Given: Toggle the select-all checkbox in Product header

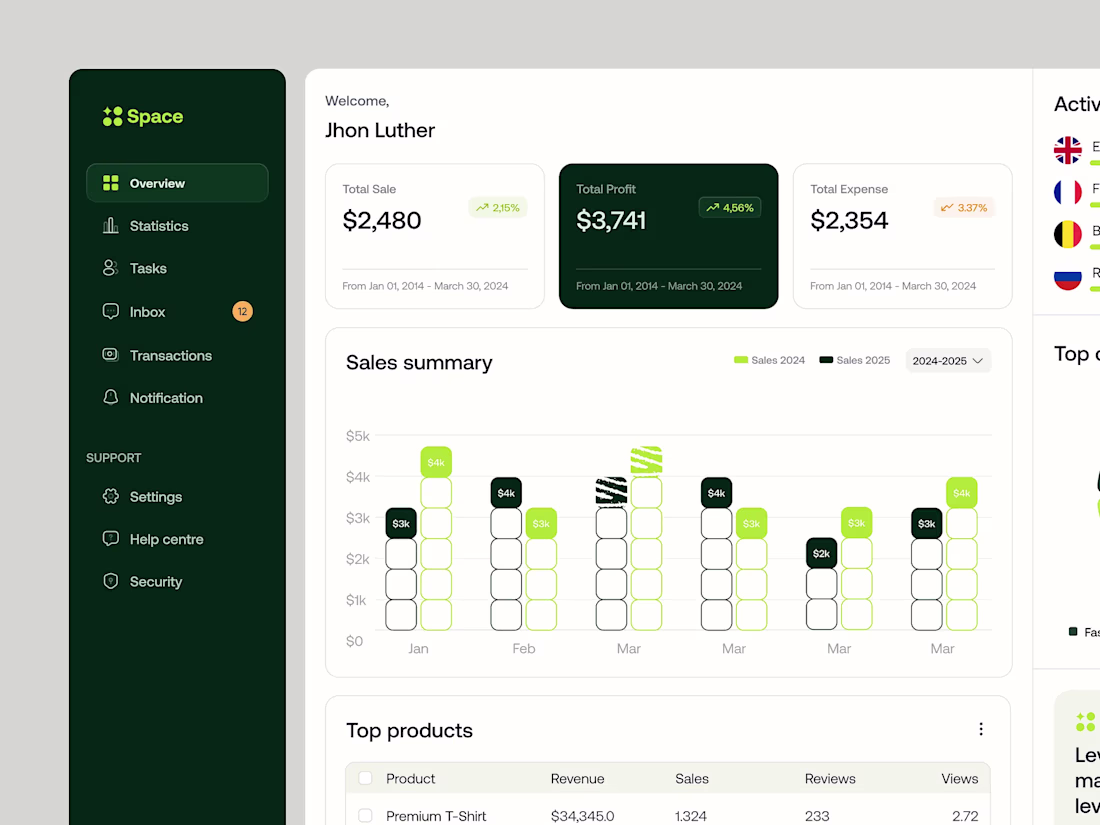Looking at the screenshot, I should point(365,778).
